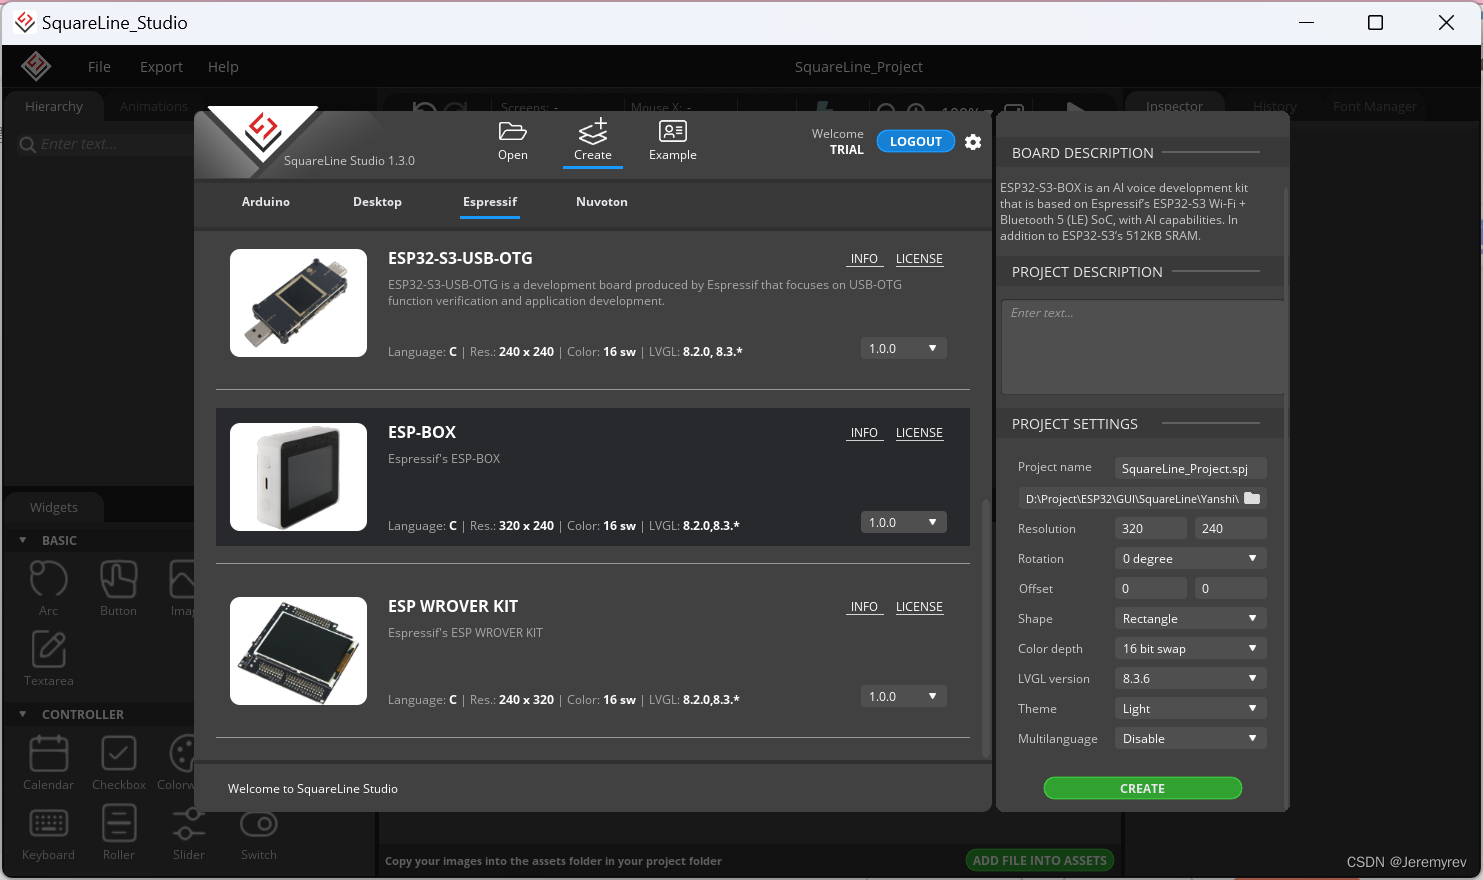Switch to the Arduino board tab

[x=266, y=202]
